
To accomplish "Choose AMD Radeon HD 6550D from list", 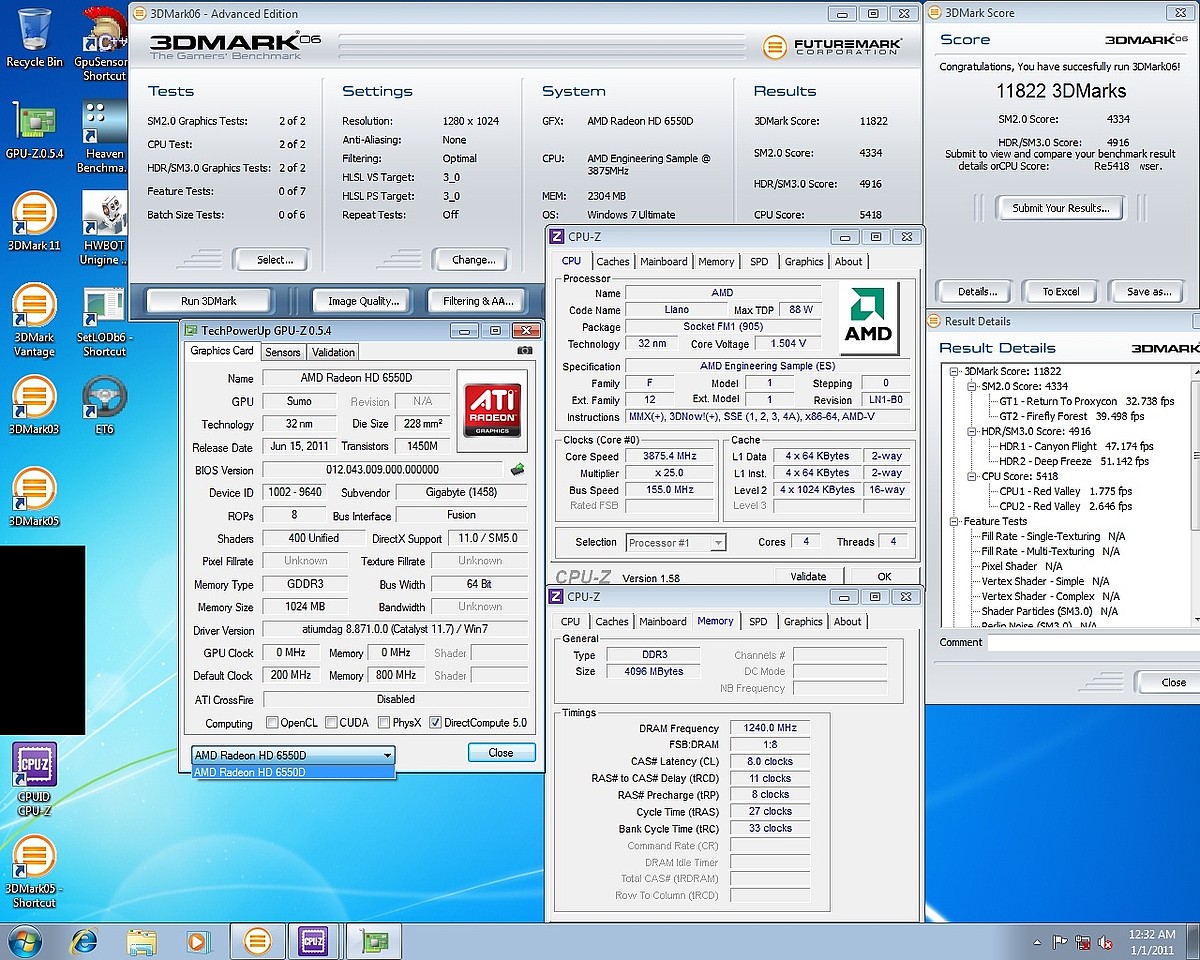I will point(293,772).
